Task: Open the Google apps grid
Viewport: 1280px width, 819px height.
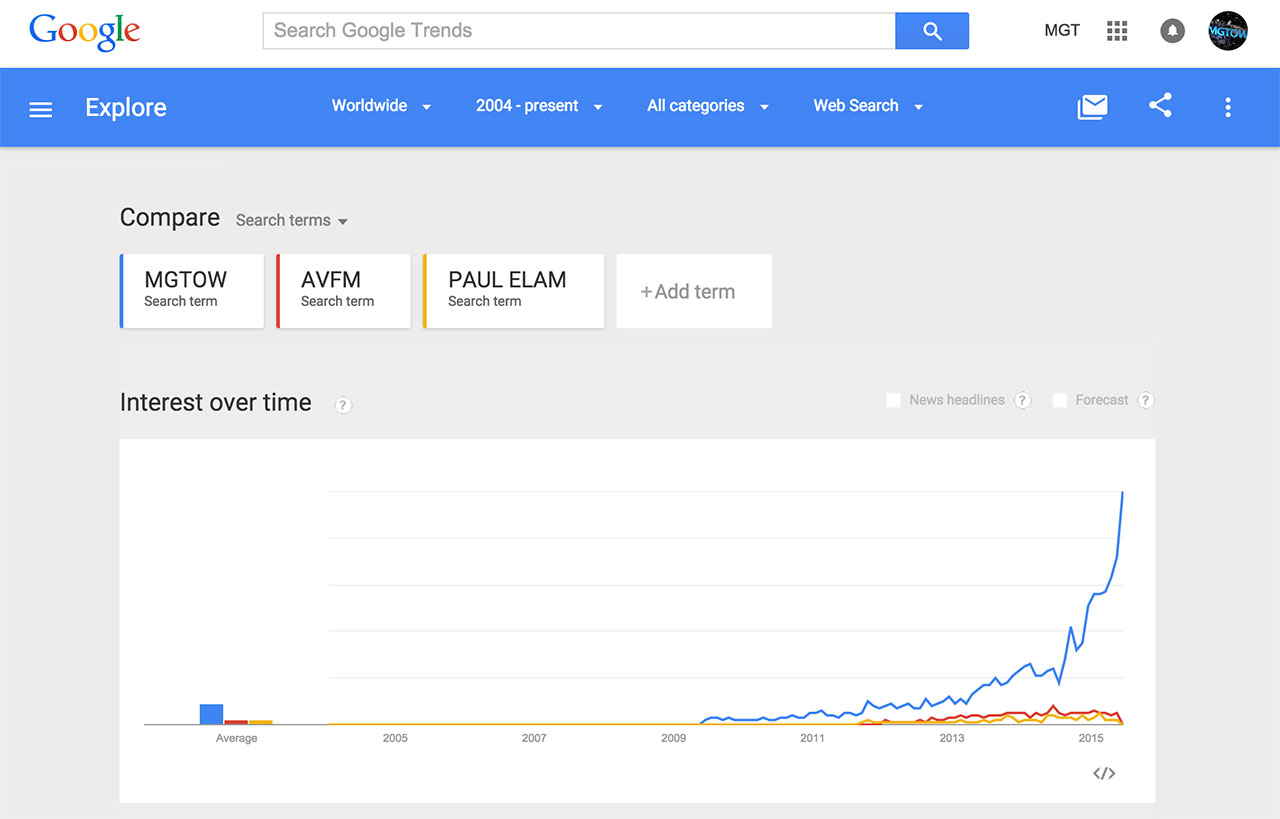Action: 1117,31
